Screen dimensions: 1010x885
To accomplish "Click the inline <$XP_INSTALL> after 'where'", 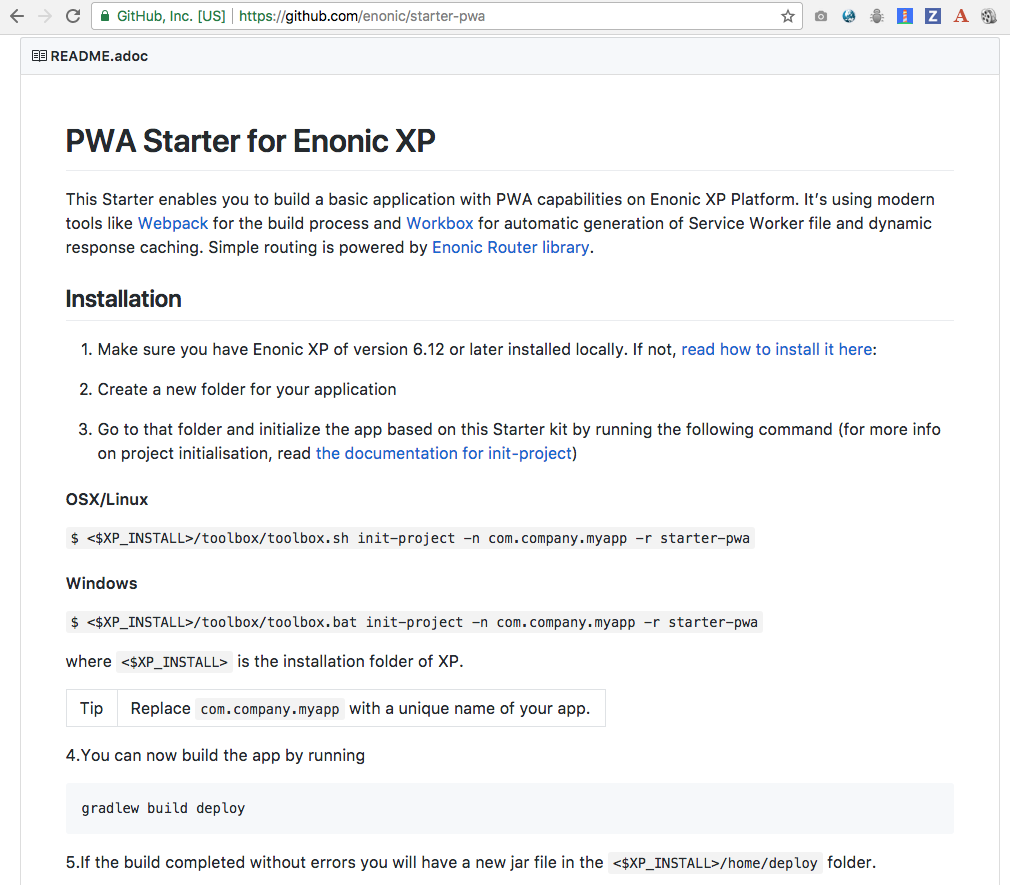I will [x=175, y=662].
